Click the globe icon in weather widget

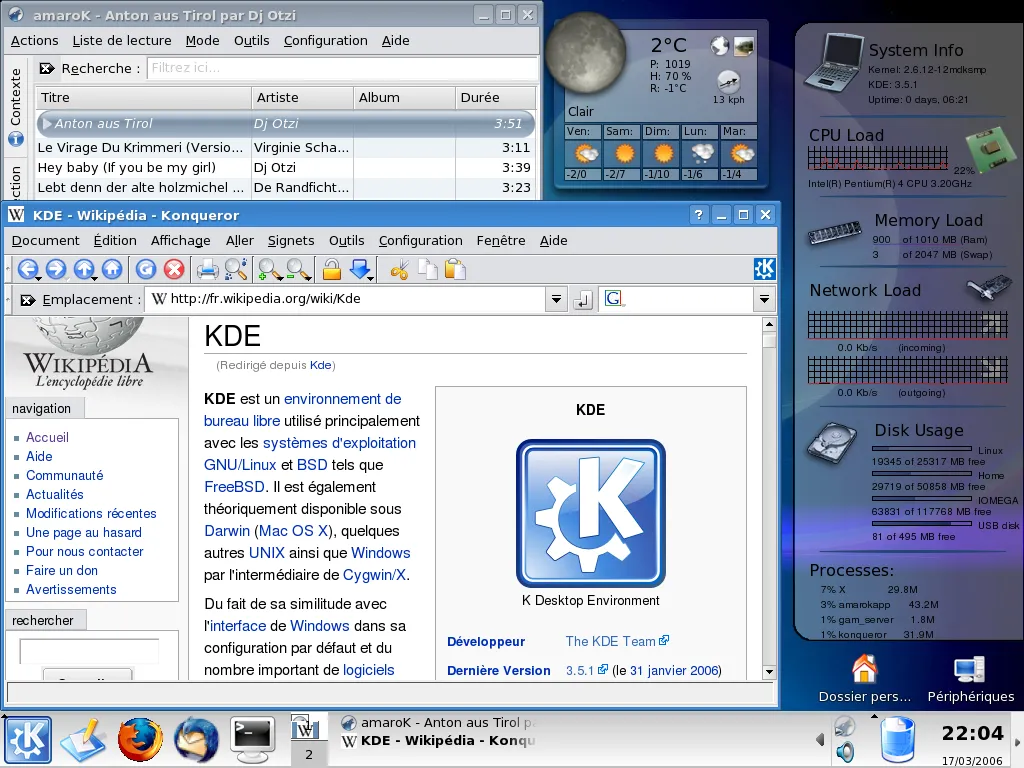pos(720,46)
